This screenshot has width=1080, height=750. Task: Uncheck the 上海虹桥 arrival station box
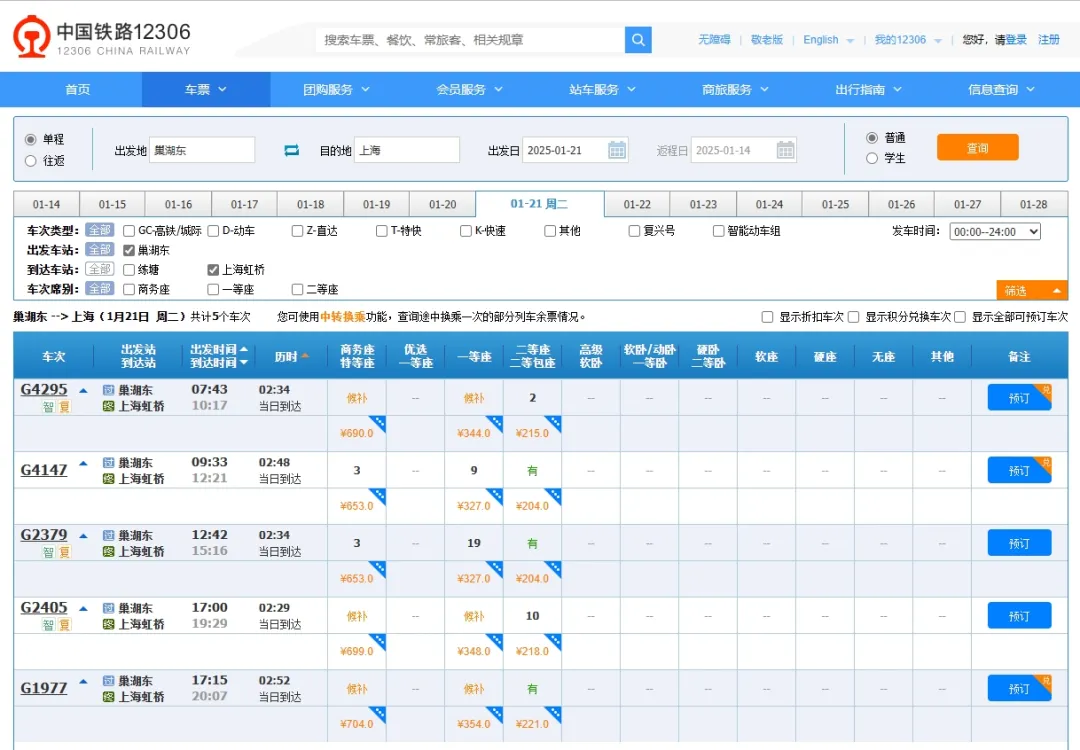pyautogui.click(x=213, y=270)
